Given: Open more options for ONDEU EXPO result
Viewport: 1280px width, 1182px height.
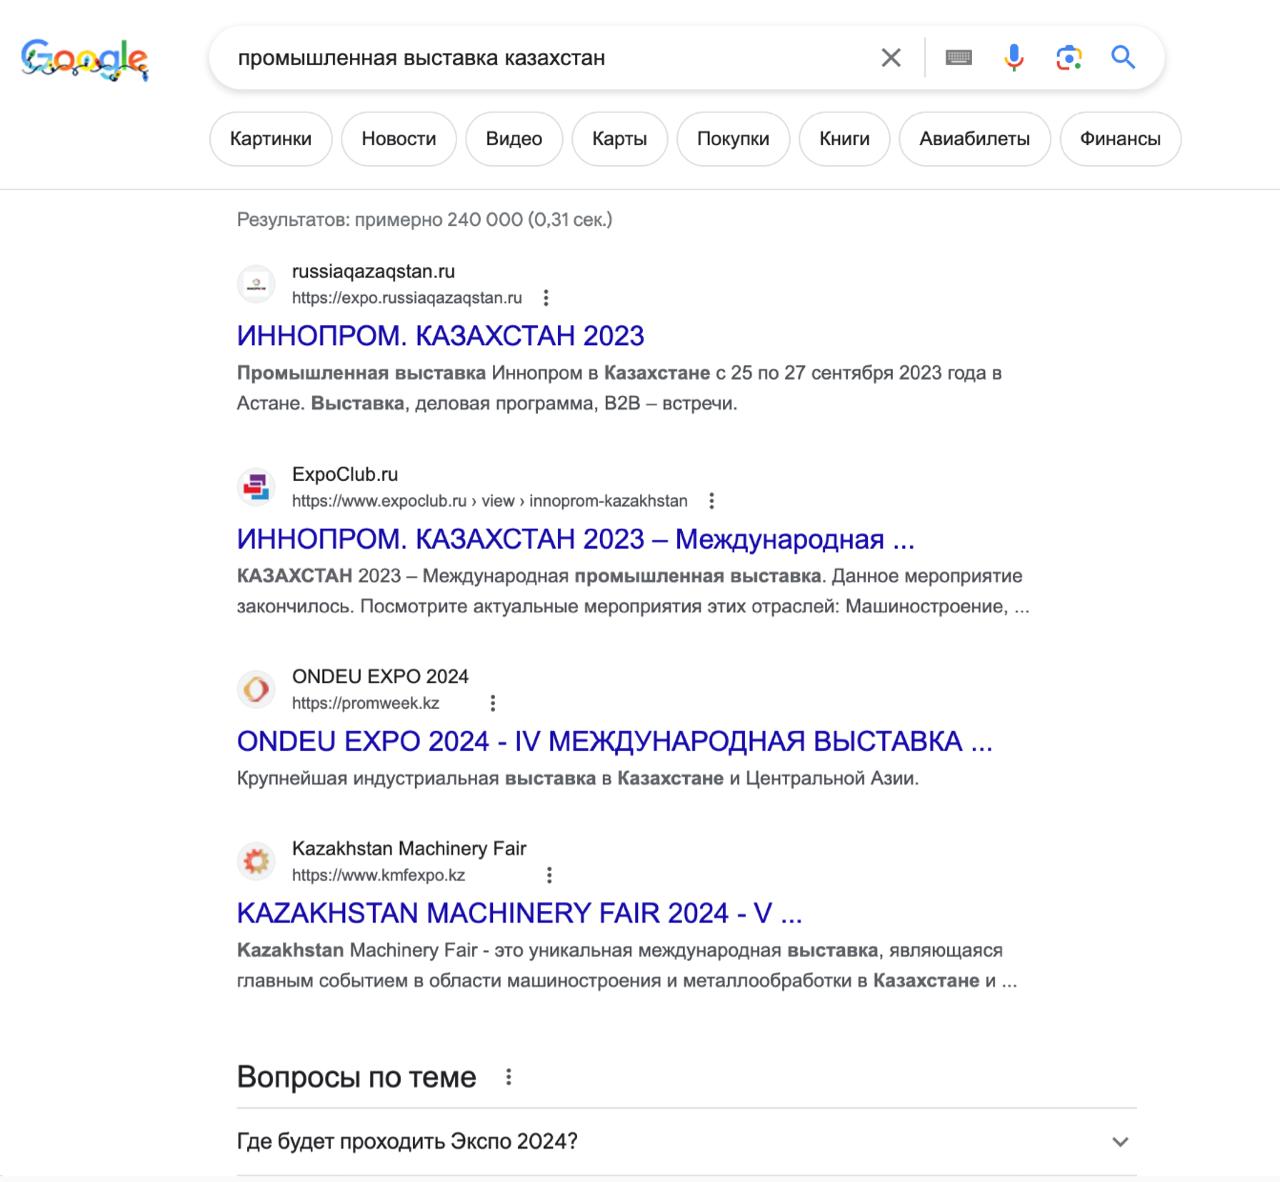Looking at the screenshot, I should point(492,703).
